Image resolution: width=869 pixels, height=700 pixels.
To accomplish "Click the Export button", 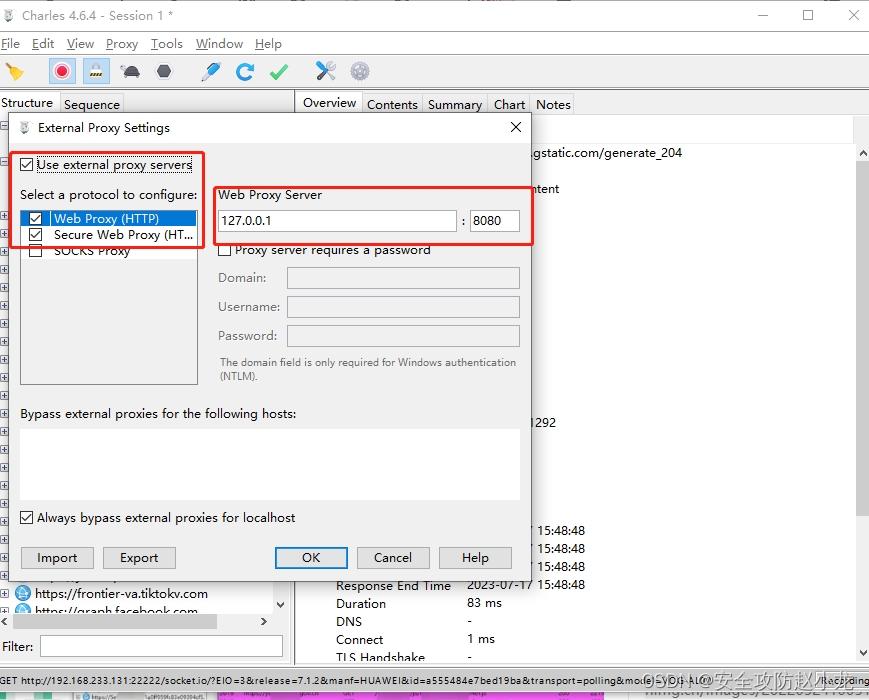I will [x=139, y=558].
